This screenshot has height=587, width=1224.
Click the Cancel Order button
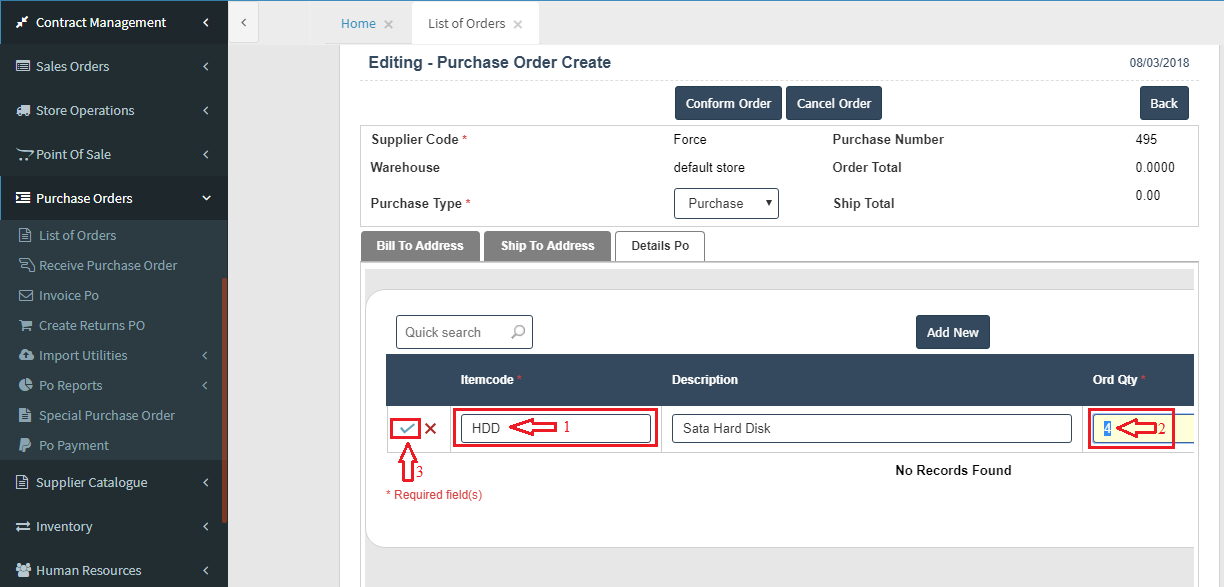tap(834, 103)
